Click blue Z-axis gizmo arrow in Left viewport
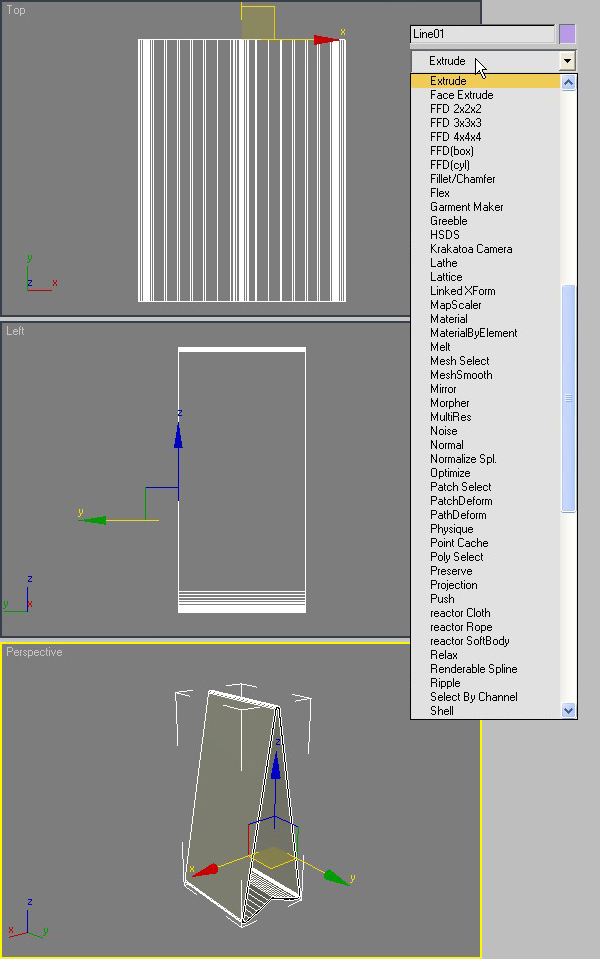600x959 pixels. pyautogui.click(x=178, y=434)
